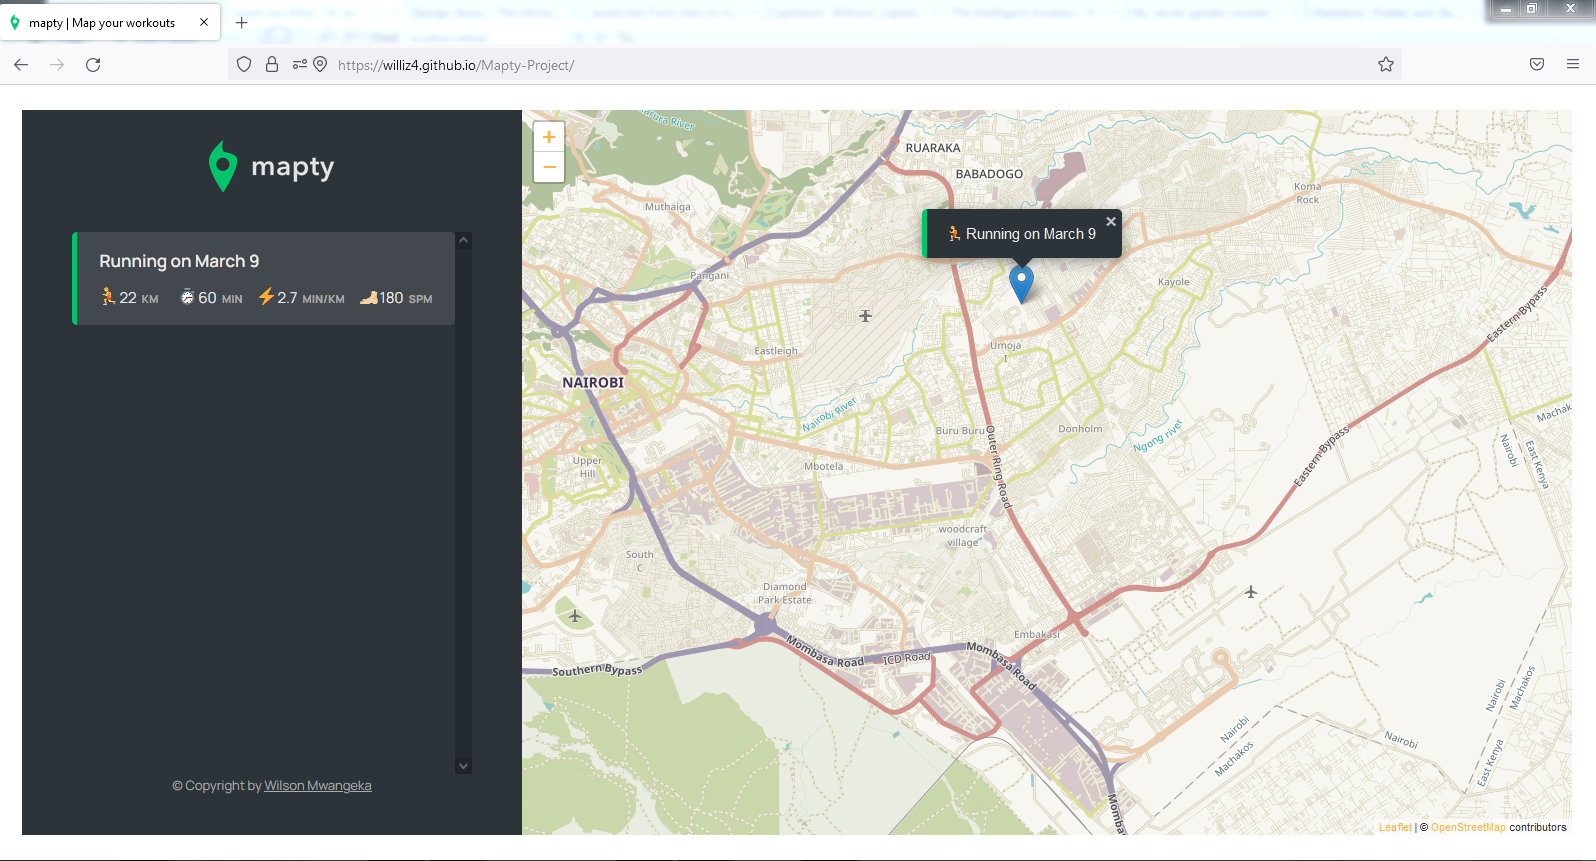Click the blue workout marker pin
Image resolution: width=1596 pixels, height=861 pixels.
1021,284
